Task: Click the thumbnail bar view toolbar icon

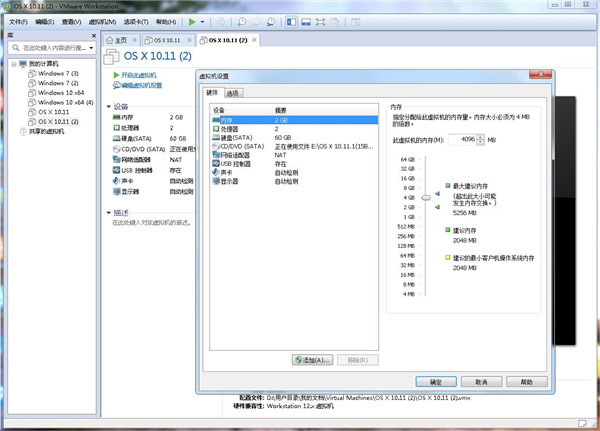Action: click(306, 22)
